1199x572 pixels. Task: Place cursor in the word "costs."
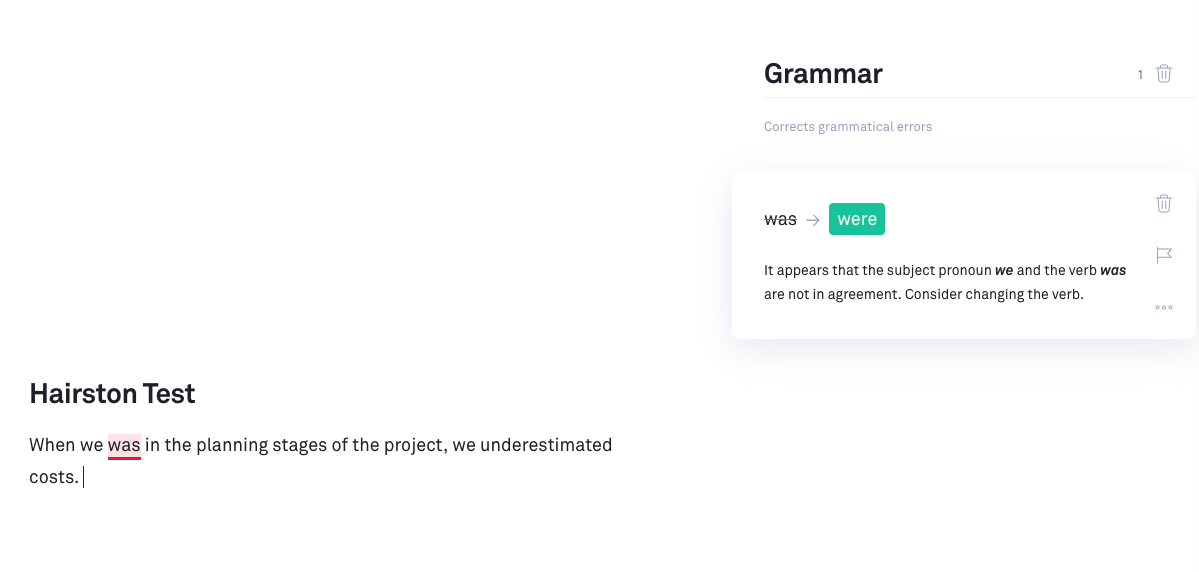53,477
